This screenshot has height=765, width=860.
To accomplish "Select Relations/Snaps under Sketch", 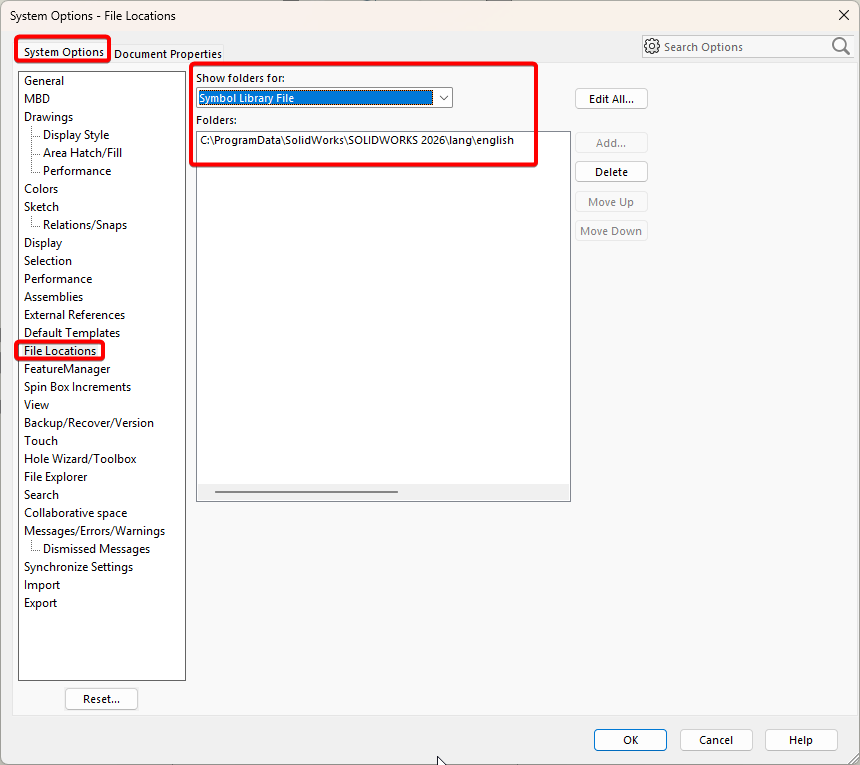I will coord(85,225).
